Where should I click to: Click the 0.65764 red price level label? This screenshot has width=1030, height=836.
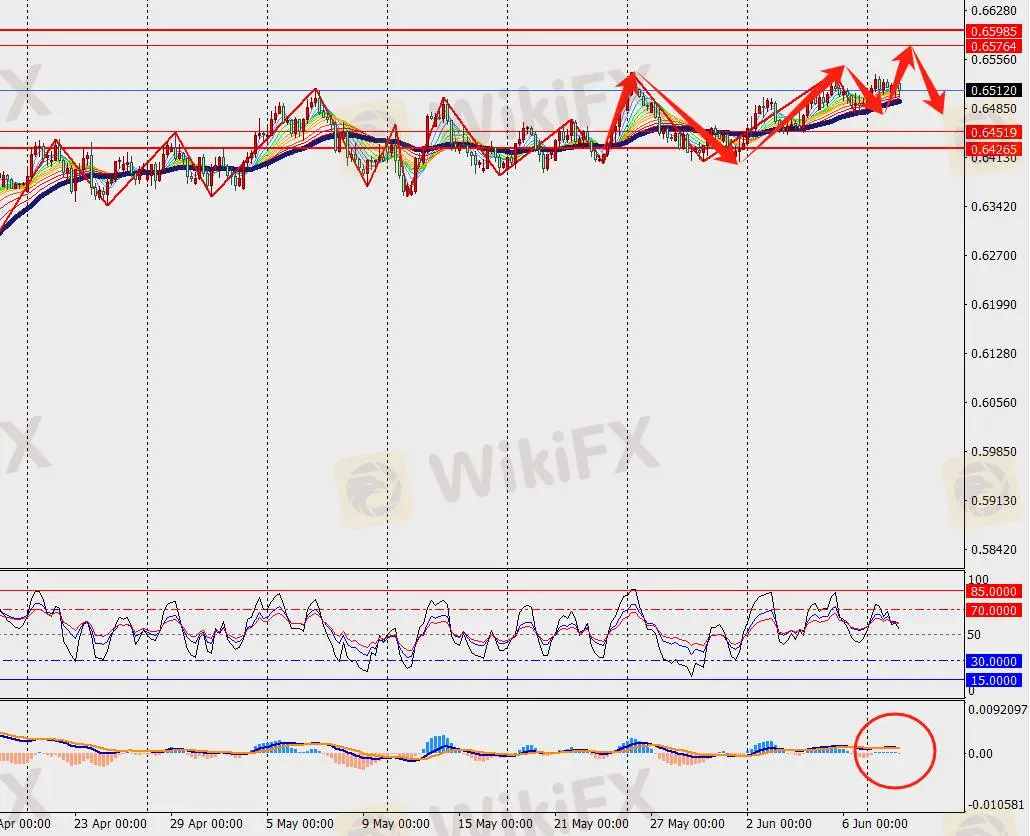tap(994, 46)
